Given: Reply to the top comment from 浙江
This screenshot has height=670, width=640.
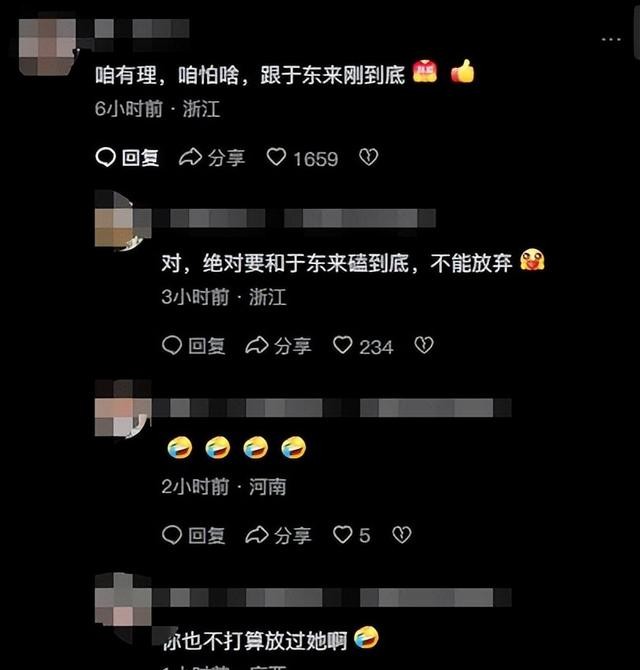Looking at the screenshot, I should pyautogui.click(x=127, y=157).
